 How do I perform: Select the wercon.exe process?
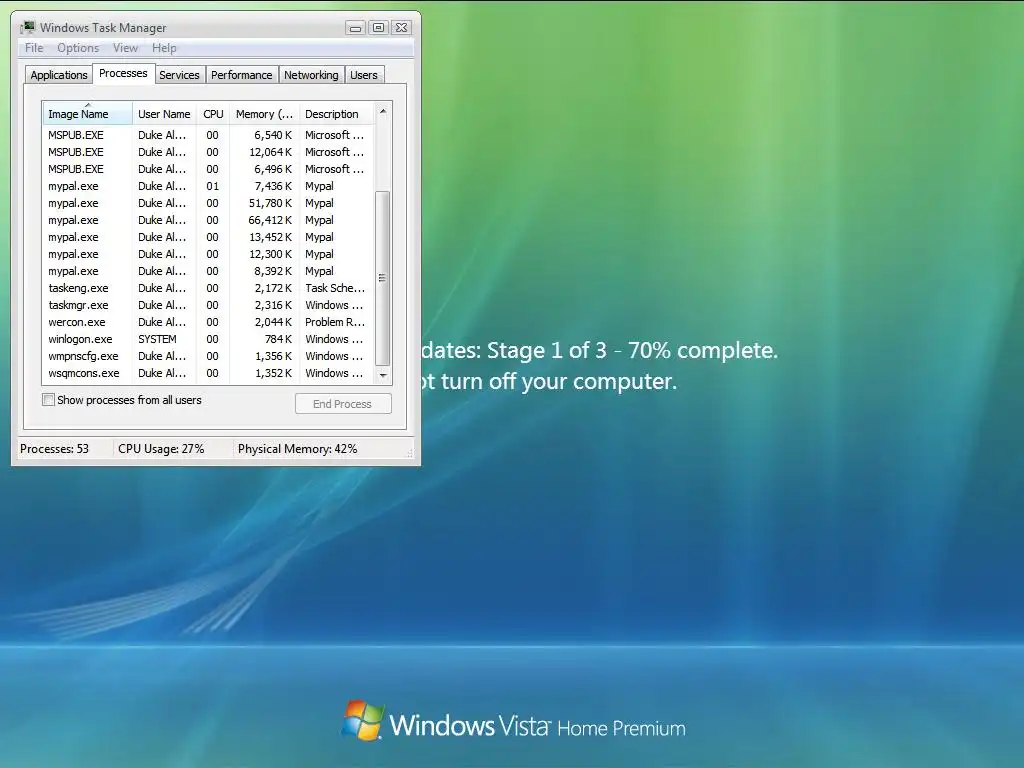208,321
